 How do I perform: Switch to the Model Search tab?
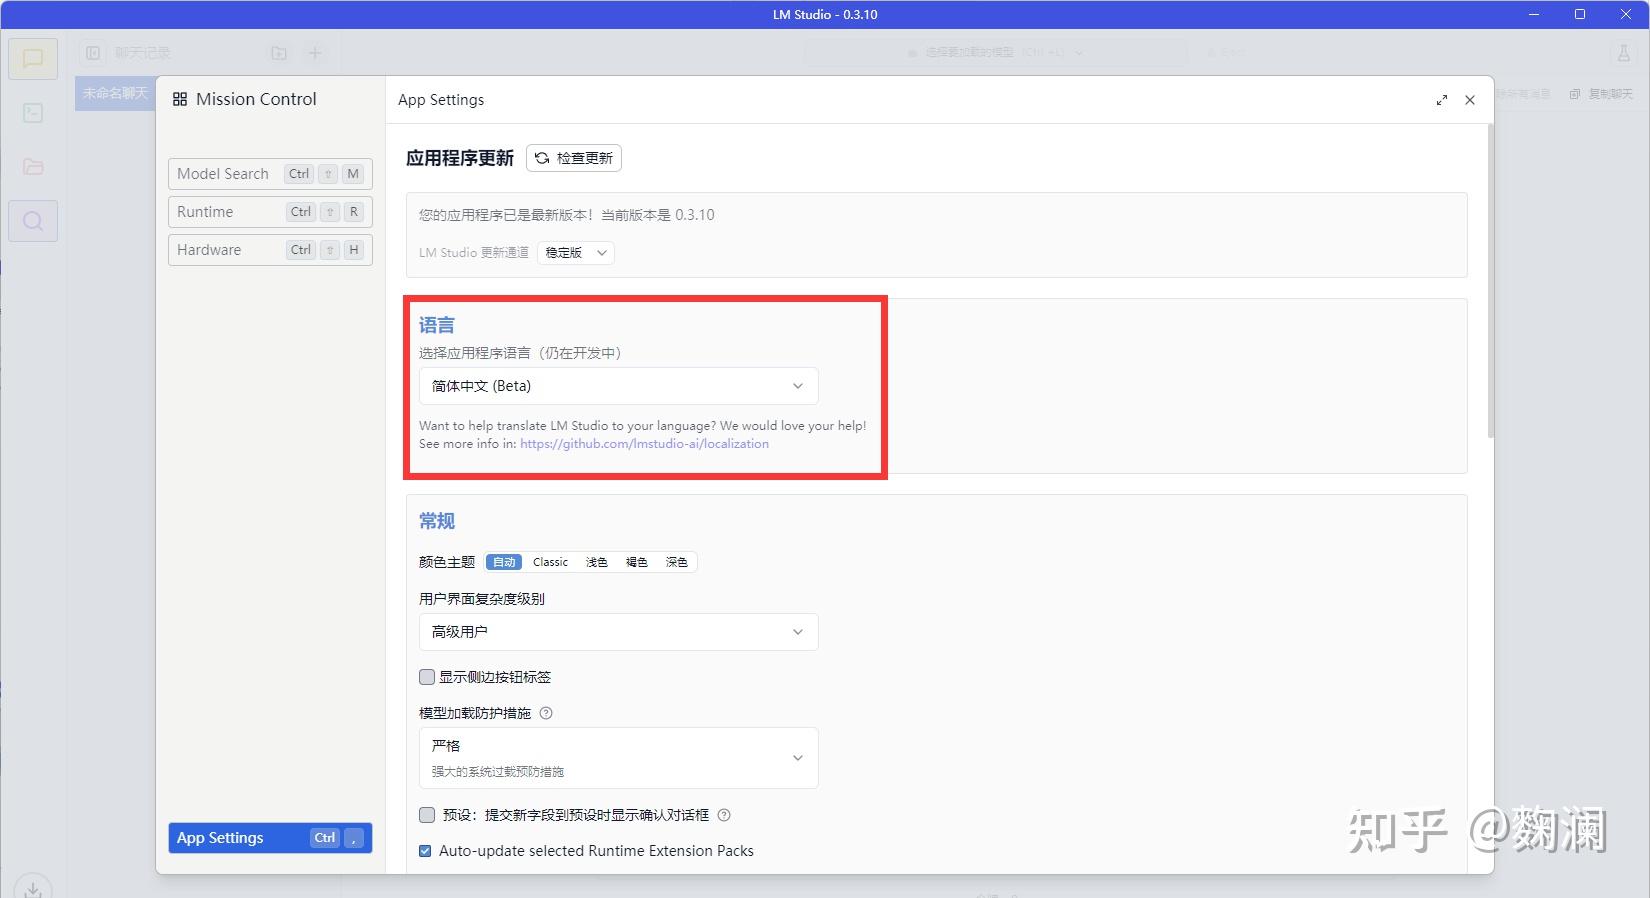tap(270, 174)
